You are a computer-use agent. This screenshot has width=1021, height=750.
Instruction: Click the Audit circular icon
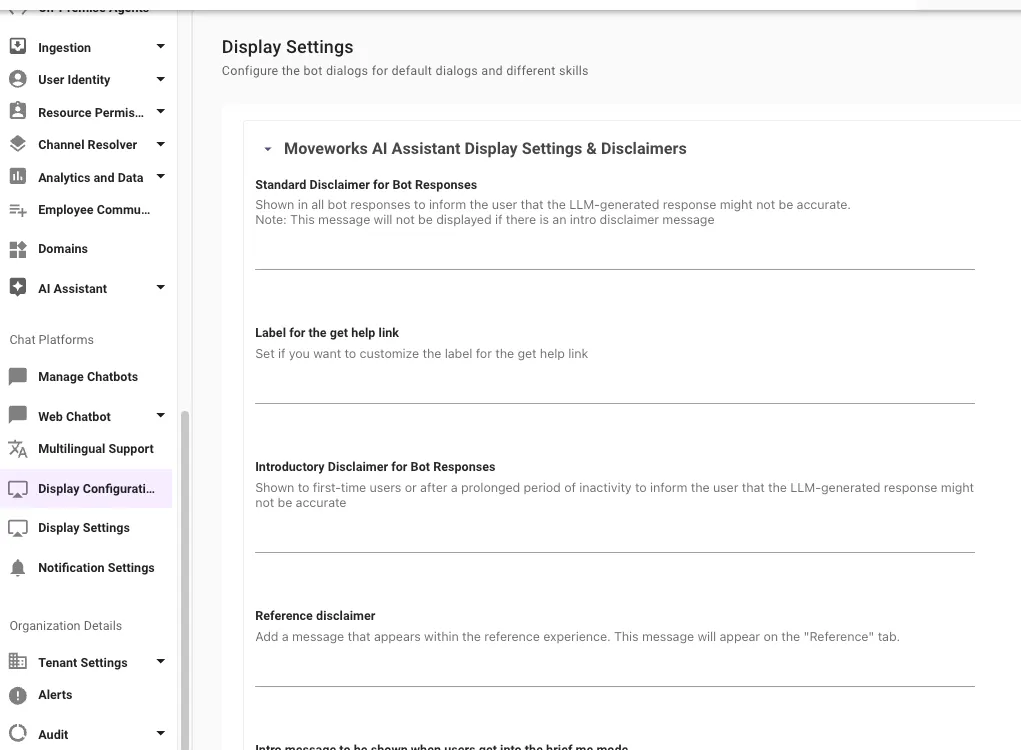coord(18,734)
